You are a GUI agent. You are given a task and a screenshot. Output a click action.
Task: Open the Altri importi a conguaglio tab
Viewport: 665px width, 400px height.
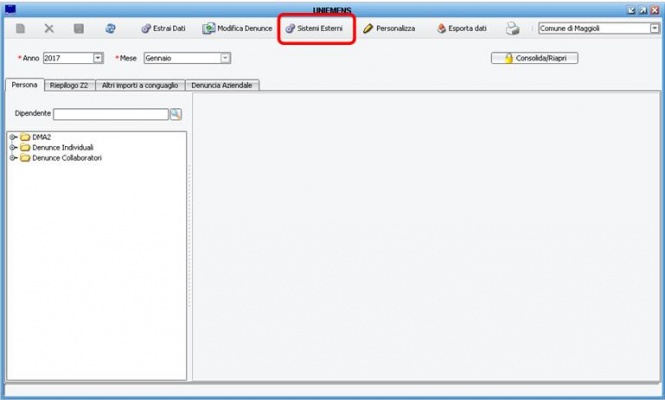[140, 85]
